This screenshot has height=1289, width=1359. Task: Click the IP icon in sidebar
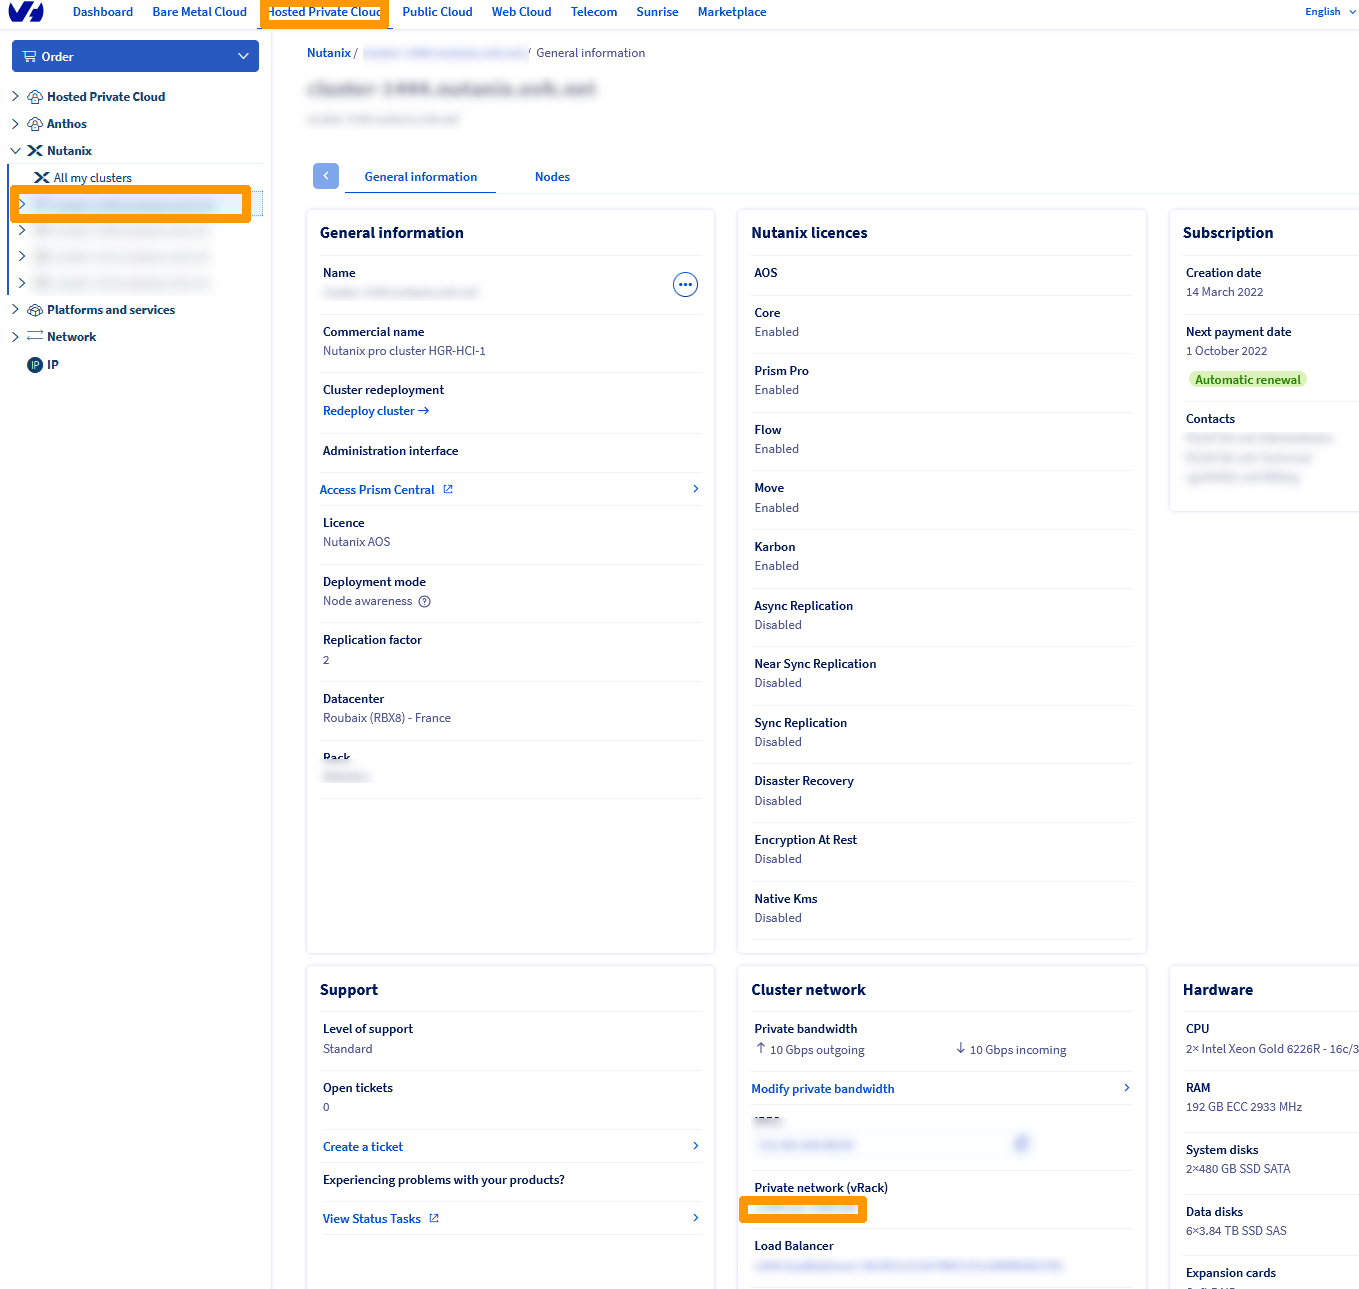click(35, 365)
